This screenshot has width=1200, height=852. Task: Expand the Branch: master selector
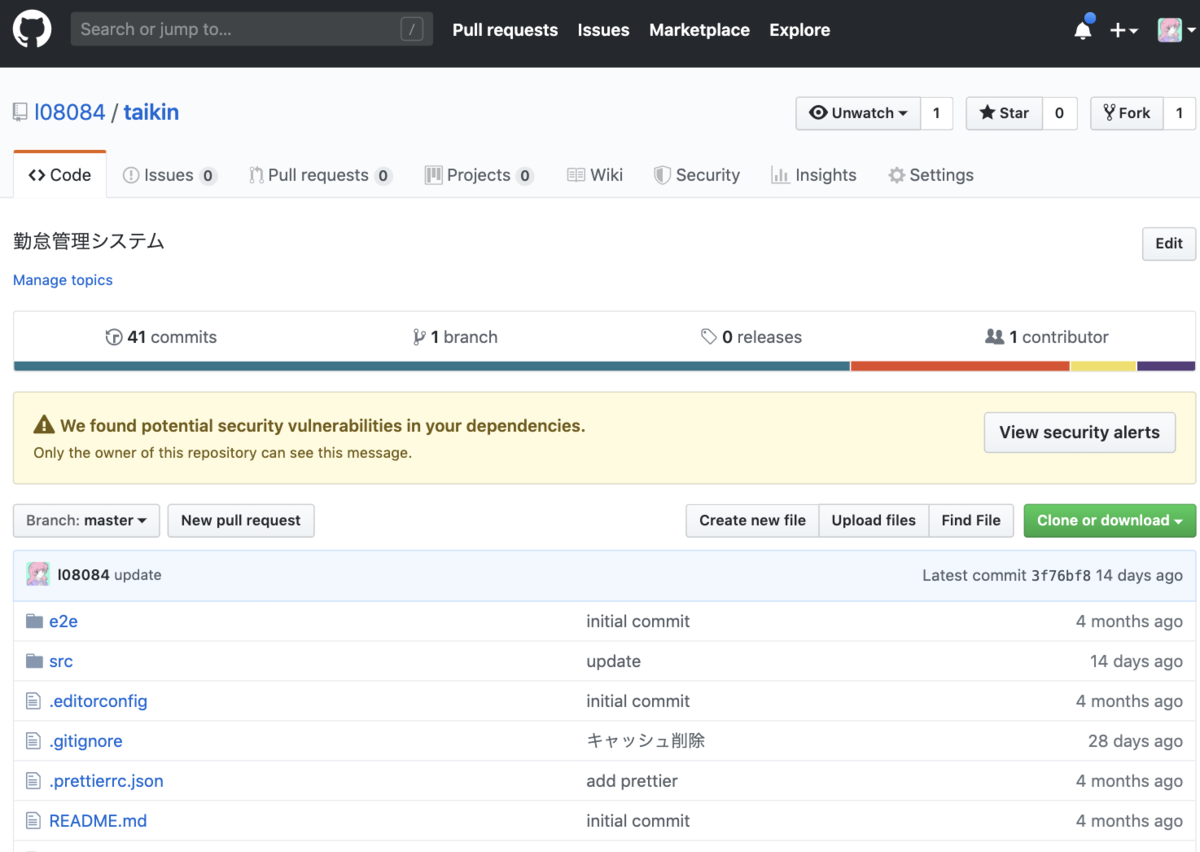(x=86, y=520)
